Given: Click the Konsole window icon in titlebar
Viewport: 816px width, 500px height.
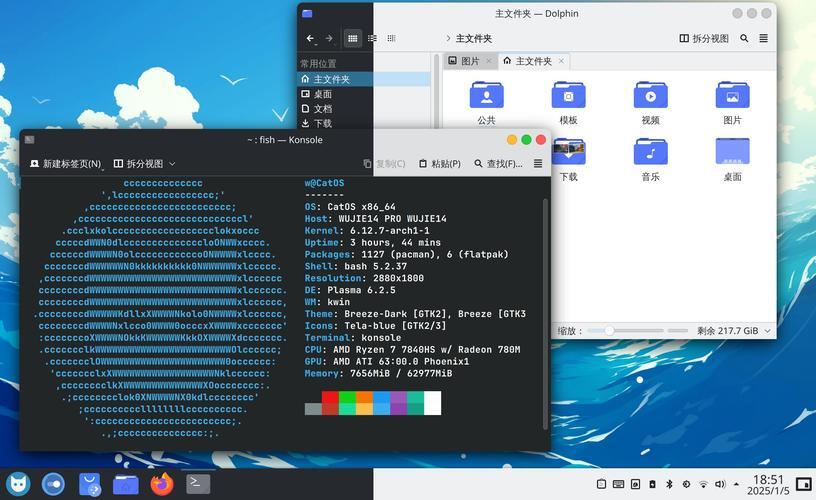Looking at the screenshot, I should tap(30, 139).
